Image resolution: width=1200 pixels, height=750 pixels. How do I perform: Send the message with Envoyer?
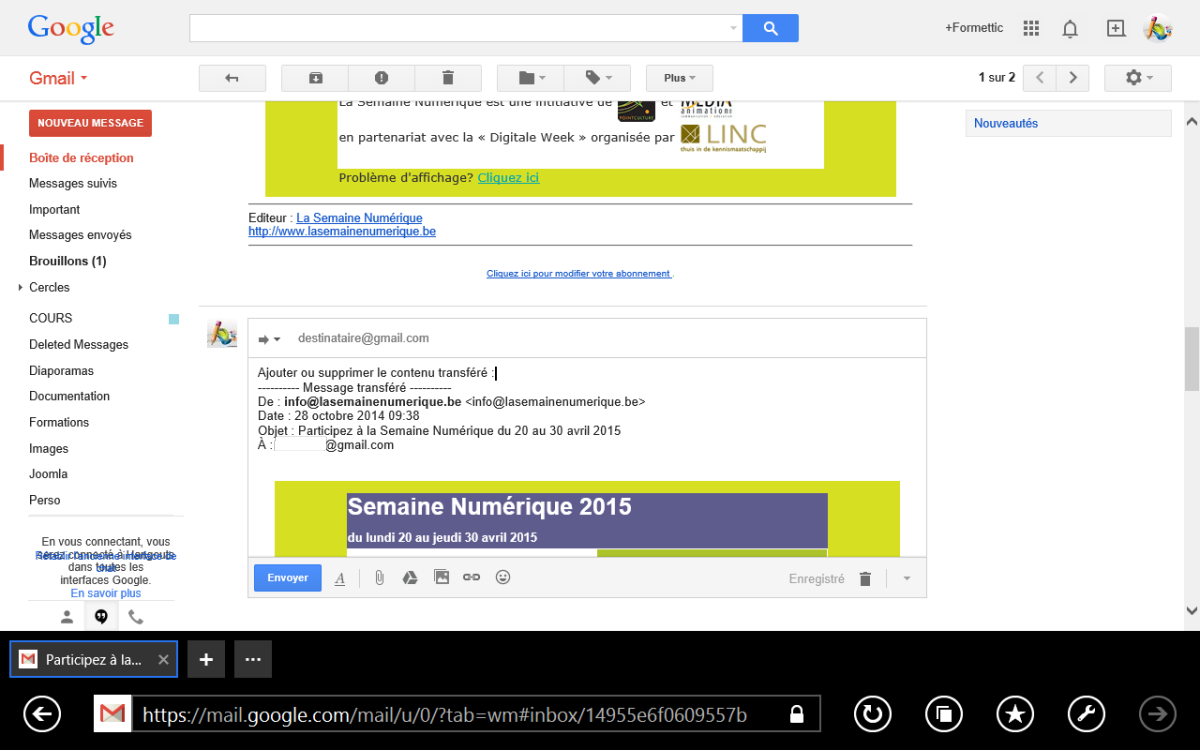pyautogui.click(x=288, y=578)
